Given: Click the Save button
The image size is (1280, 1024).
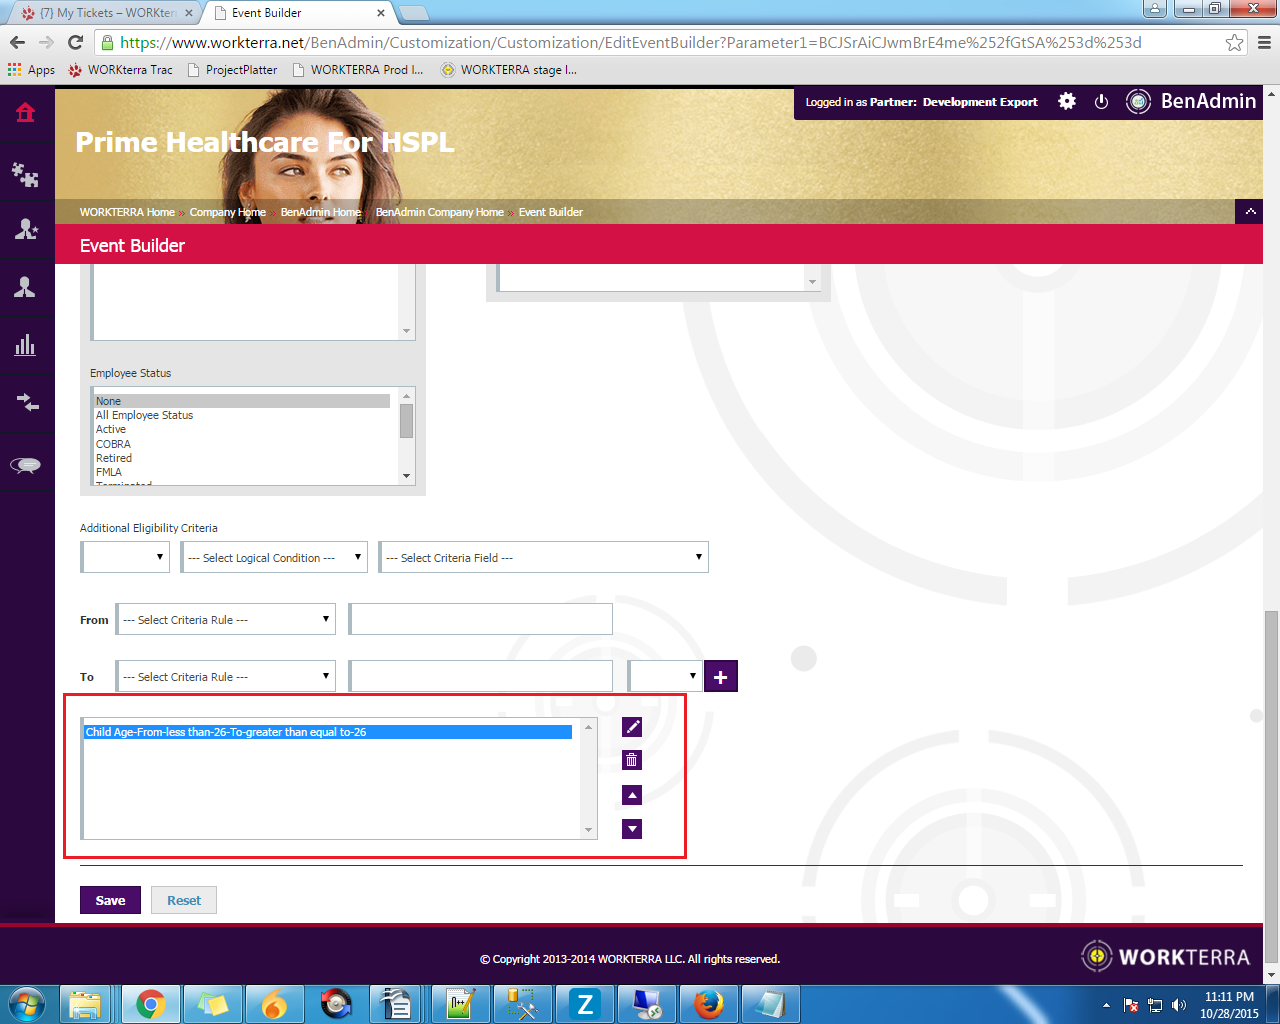Looking at the screenshot, I should tap(110, 900).
